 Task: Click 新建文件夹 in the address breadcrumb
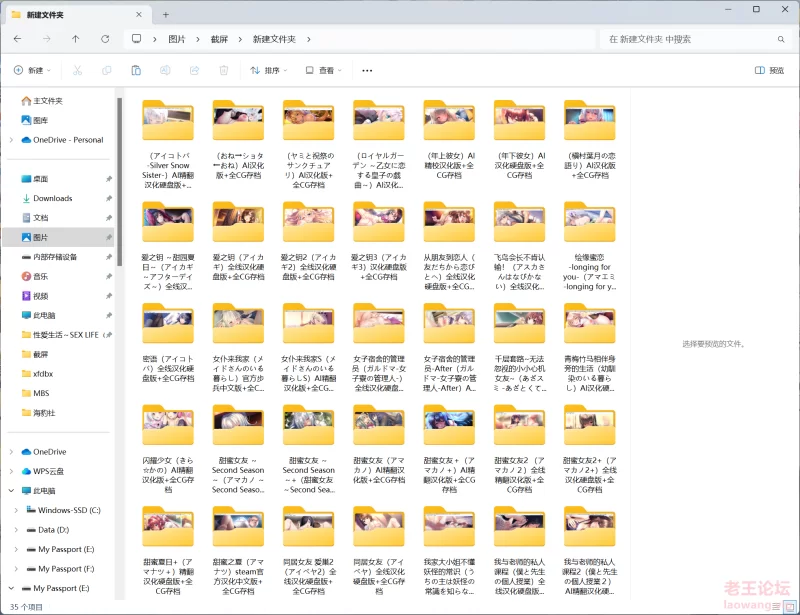pyautogui.click(x=274, y=39)
